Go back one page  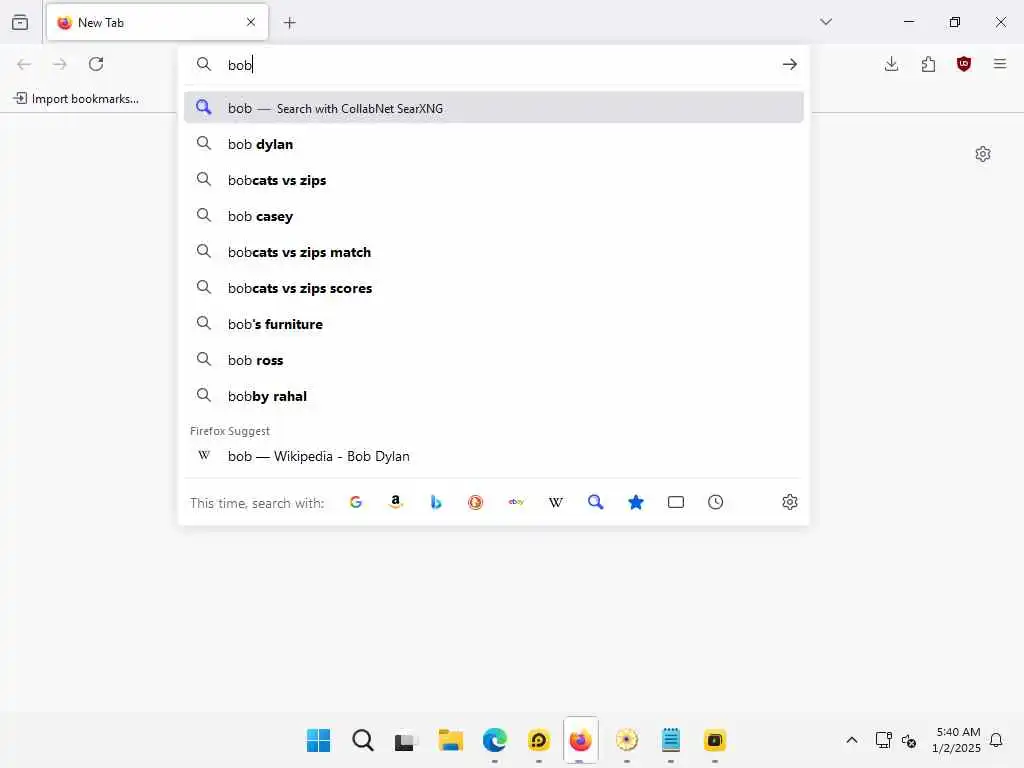24,64
